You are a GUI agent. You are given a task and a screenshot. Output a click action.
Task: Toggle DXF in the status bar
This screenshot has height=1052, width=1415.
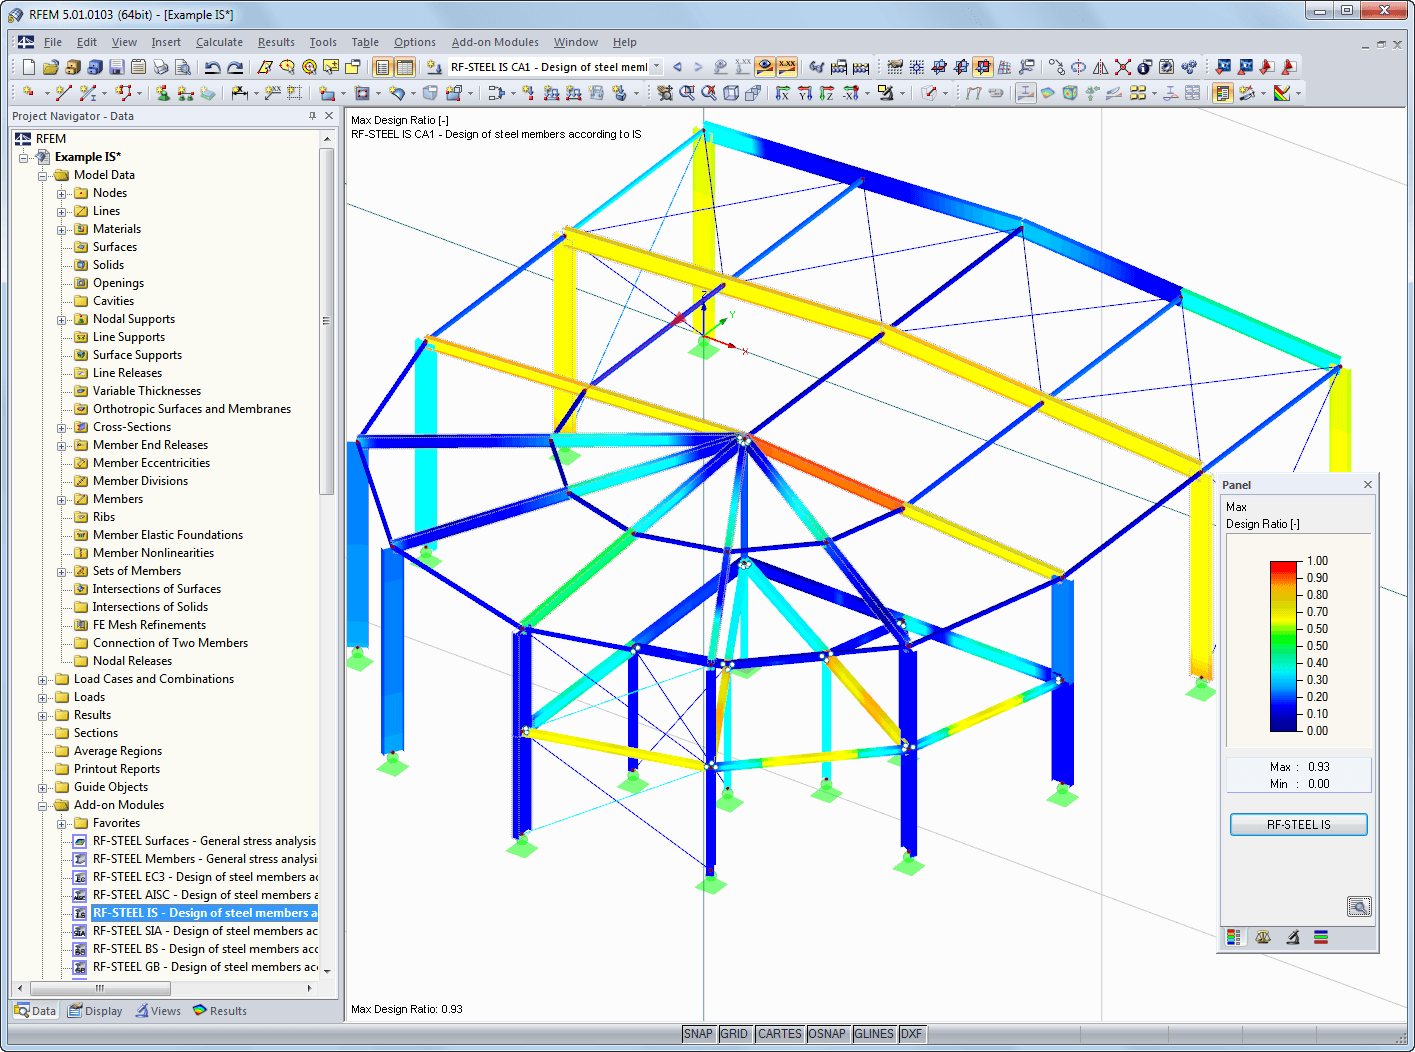[911, 1034]
